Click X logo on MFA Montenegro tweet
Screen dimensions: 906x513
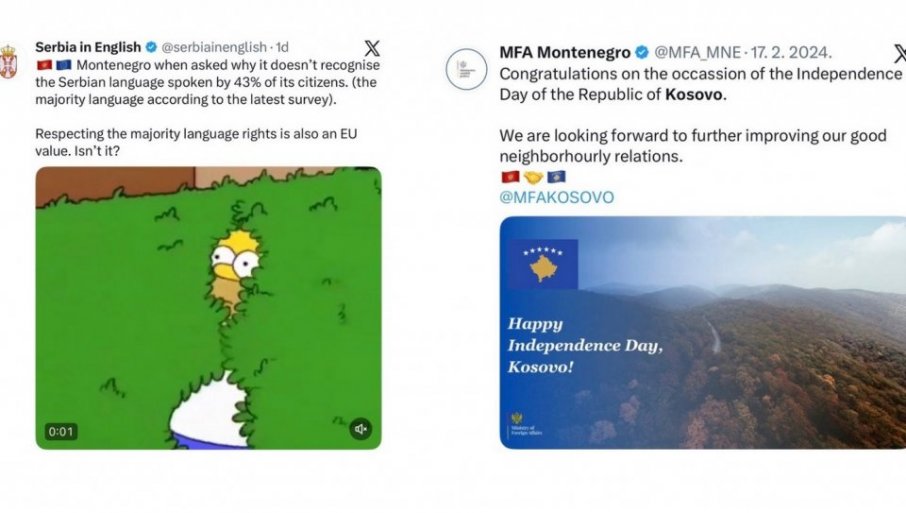click(899, 54)
